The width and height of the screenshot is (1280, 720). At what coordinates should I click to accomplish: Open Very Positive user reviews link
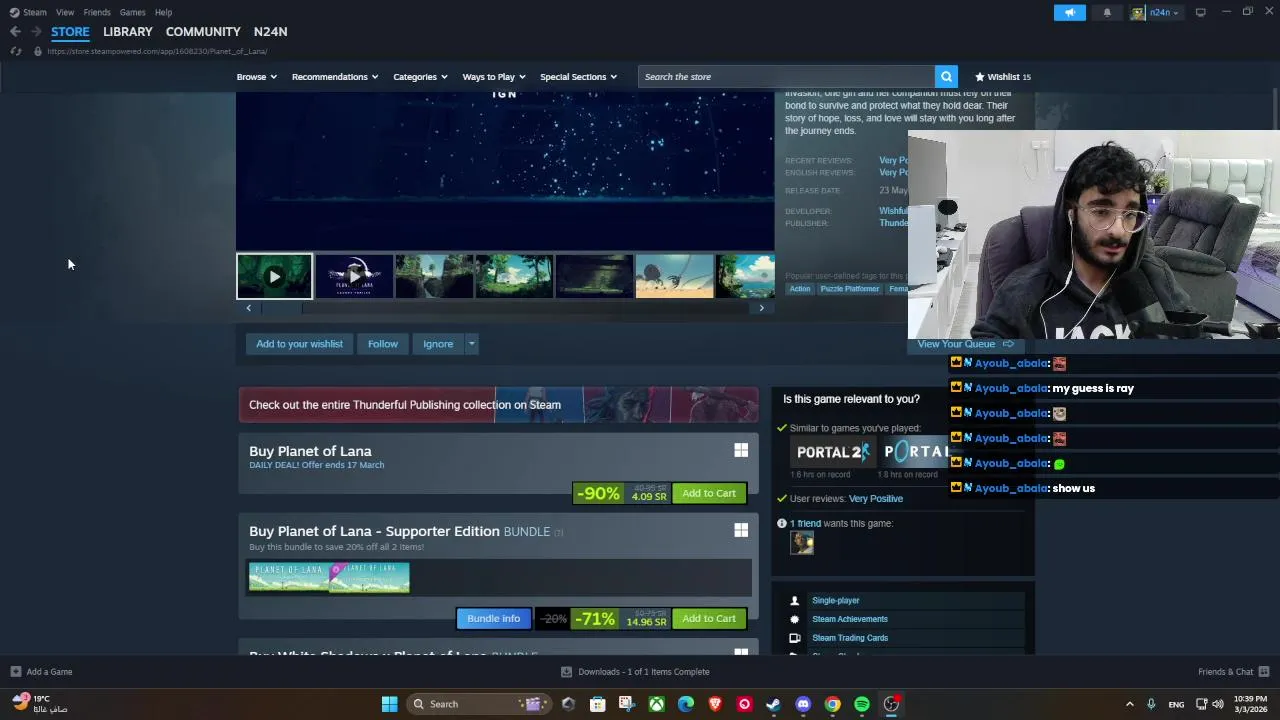tap(876, 498)
